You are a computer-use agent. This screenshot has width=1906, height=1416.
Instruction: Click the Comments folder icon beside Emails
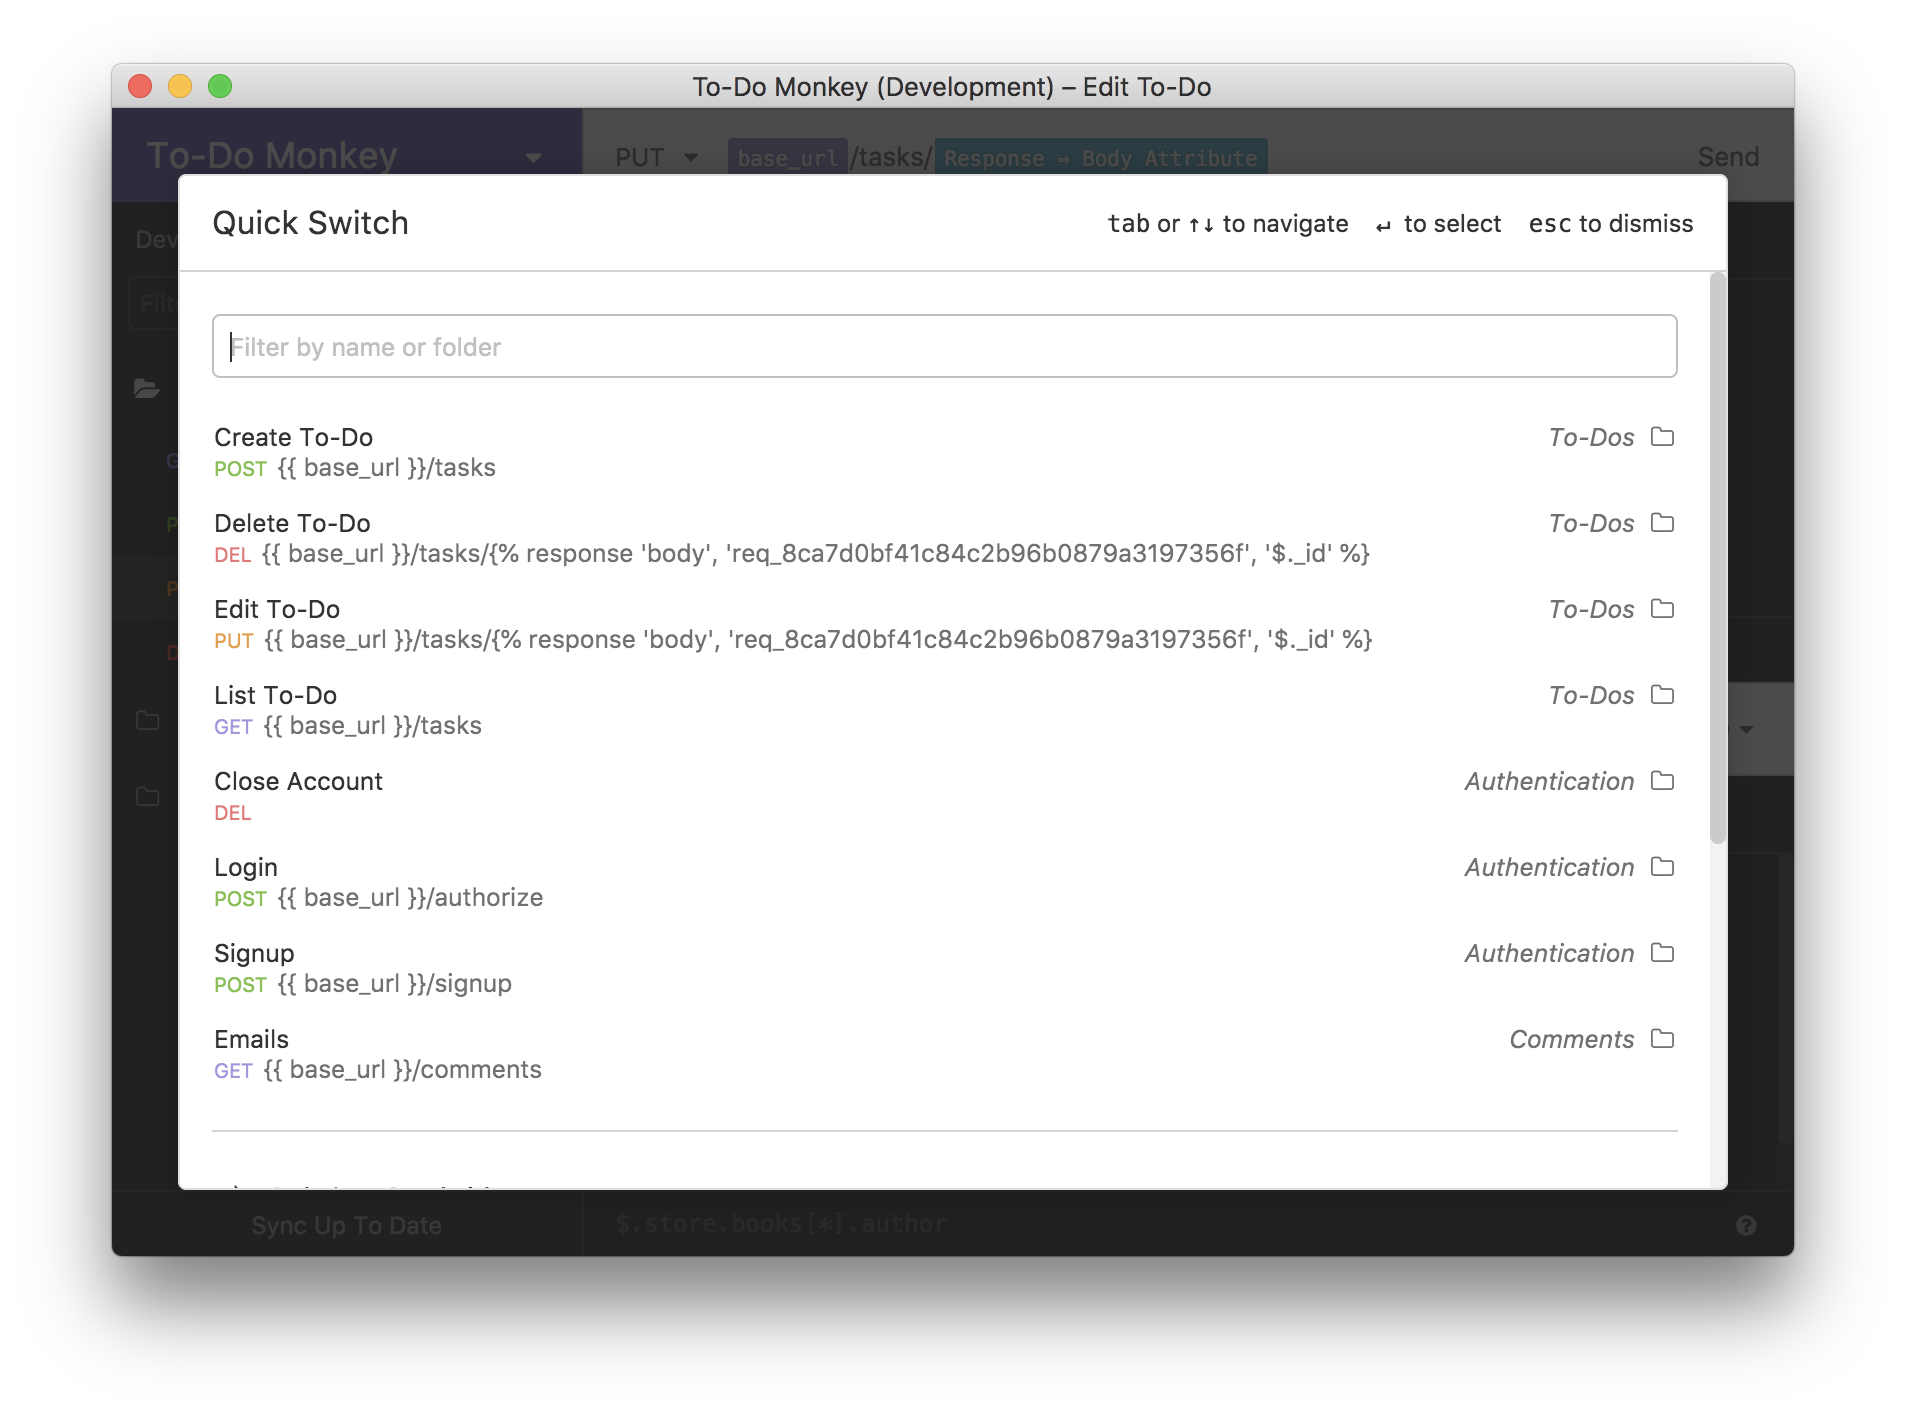pos(1660,1039)
